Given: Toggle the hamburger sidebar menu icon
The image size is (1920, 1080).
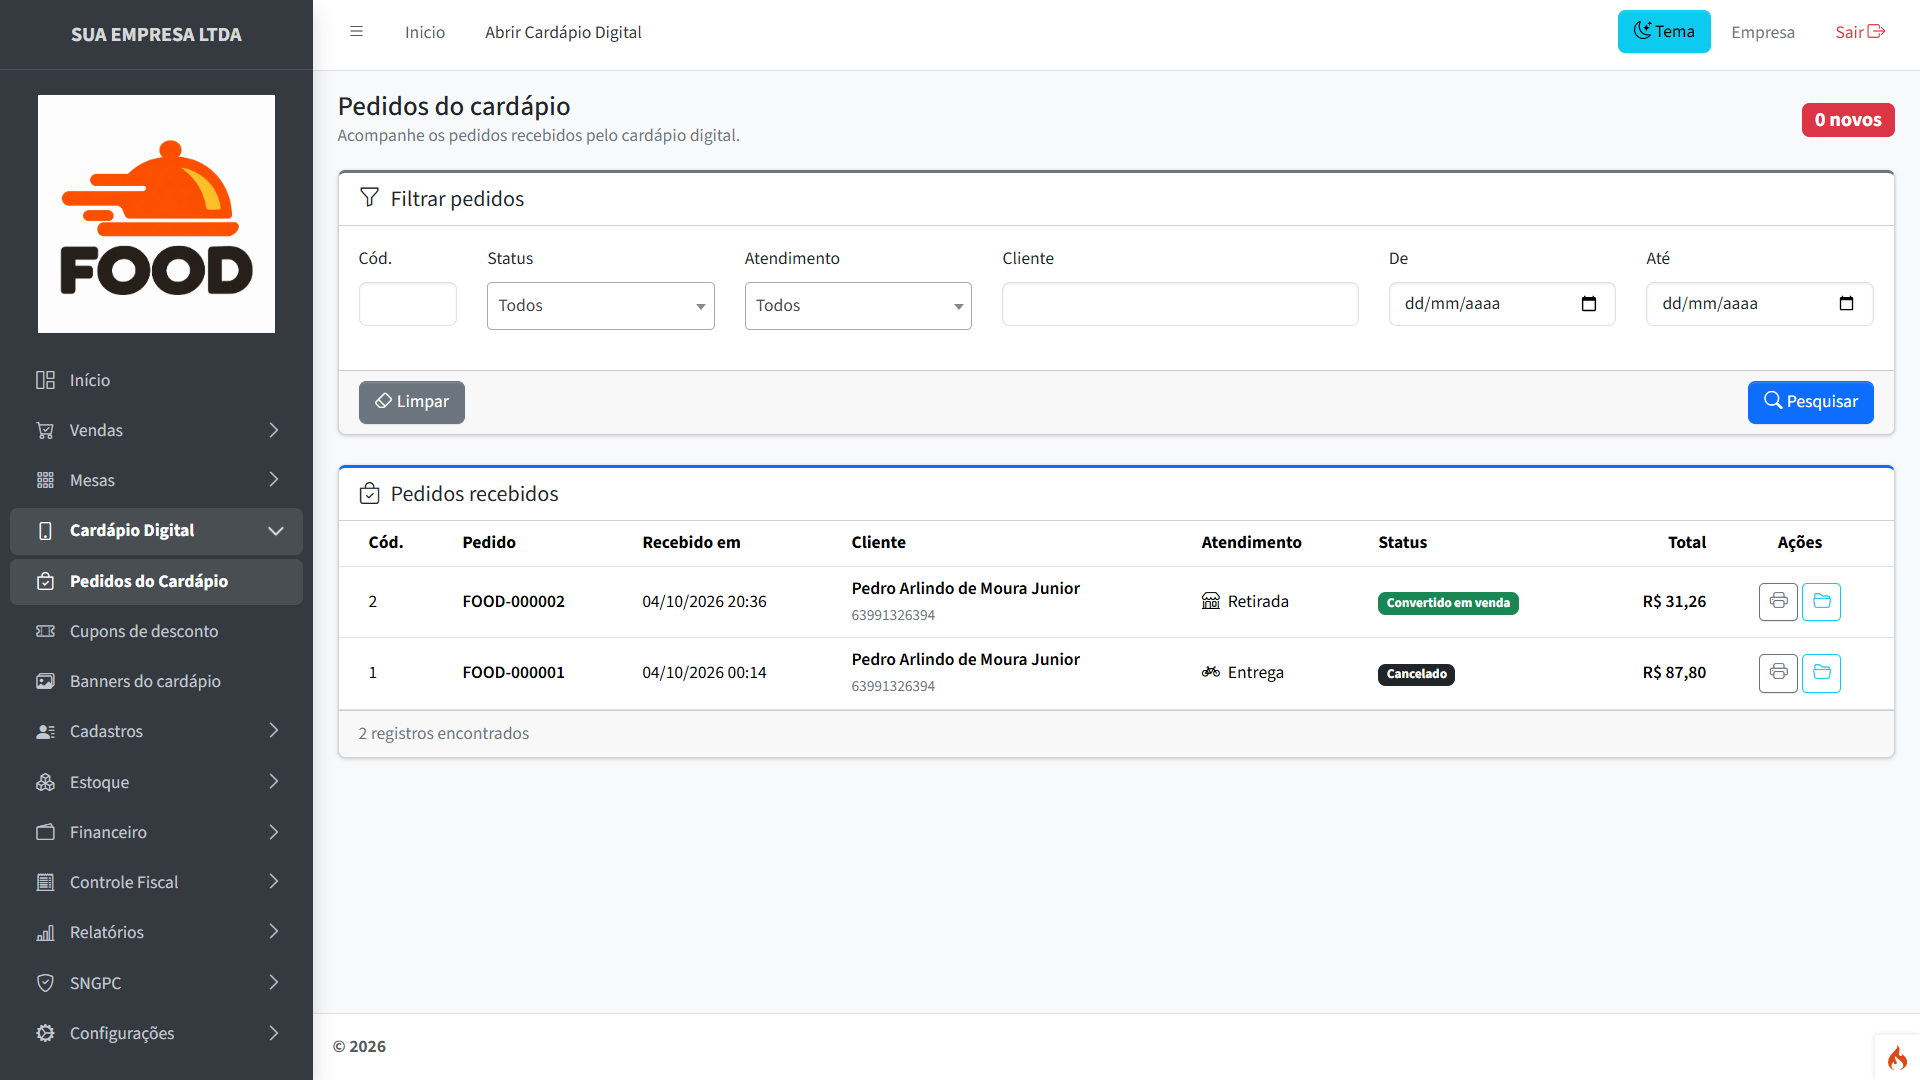Looking at the screenshot, I should point(356,32).
